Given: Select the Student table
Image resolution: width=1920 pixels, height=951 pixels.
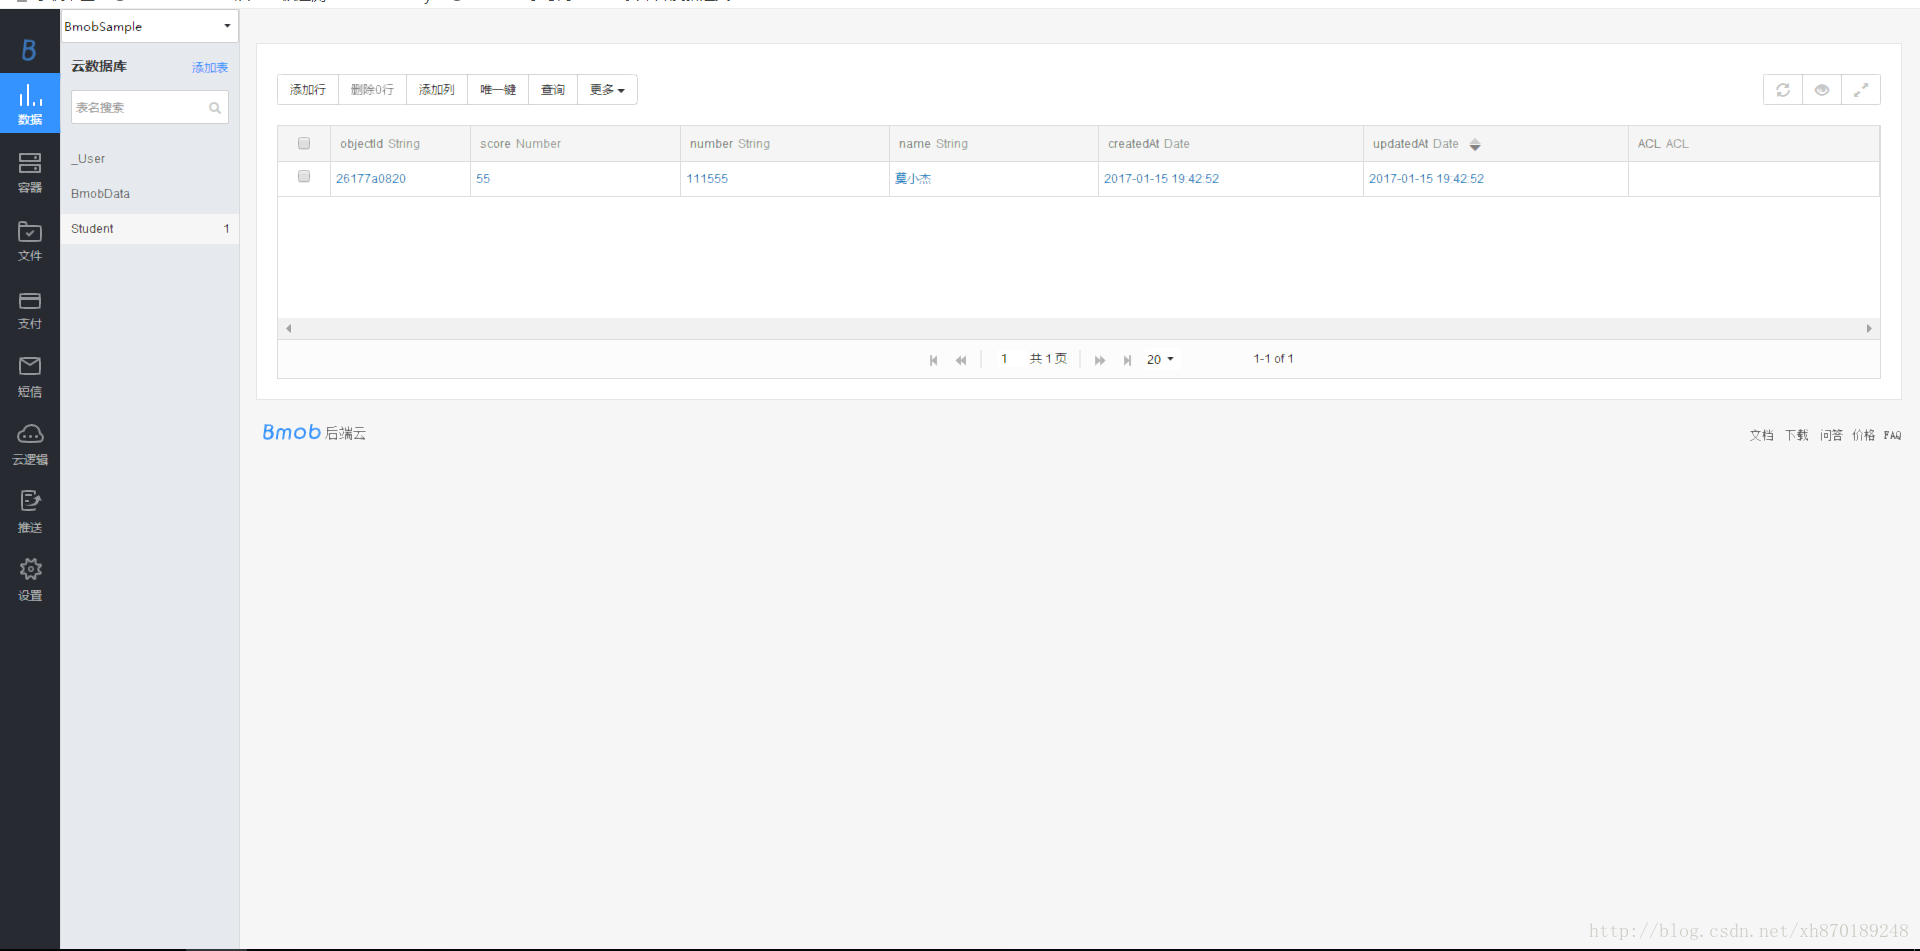Looking at the screenshot, I should point(149,229).
